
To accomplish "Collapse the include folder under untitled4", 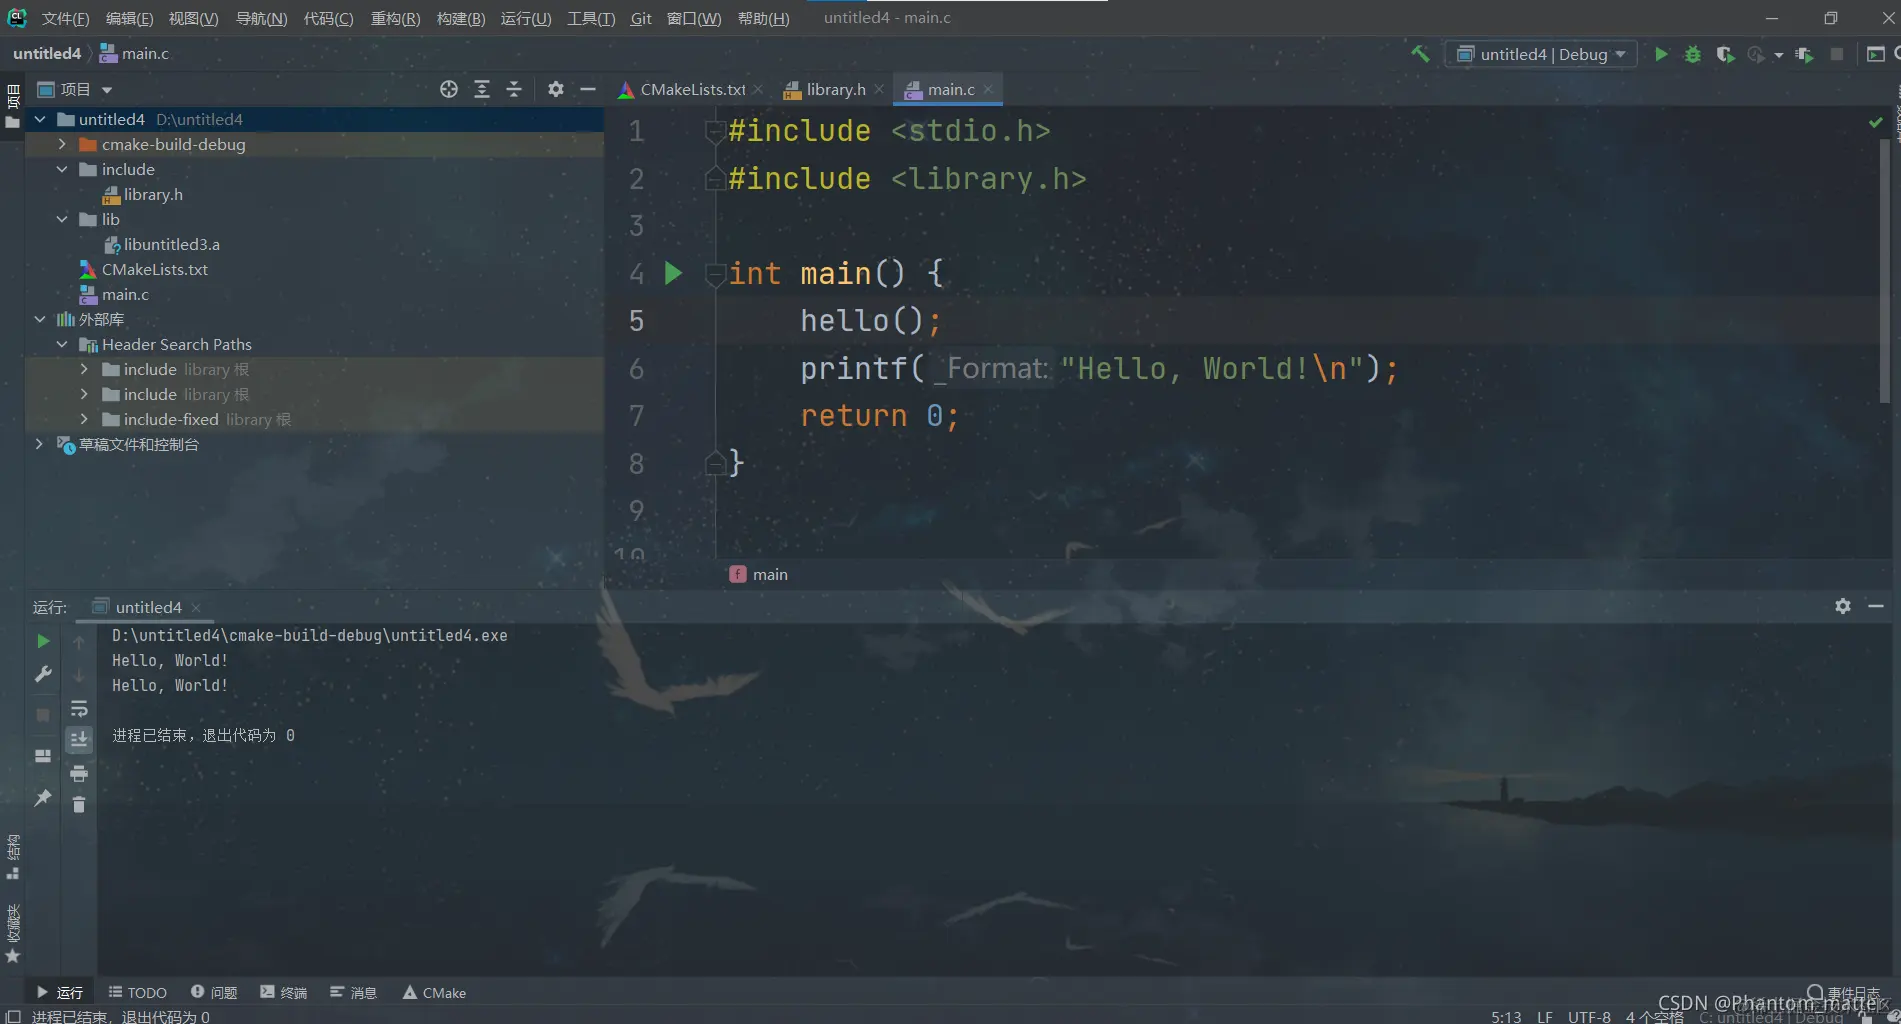I will [x=62, y=169].
